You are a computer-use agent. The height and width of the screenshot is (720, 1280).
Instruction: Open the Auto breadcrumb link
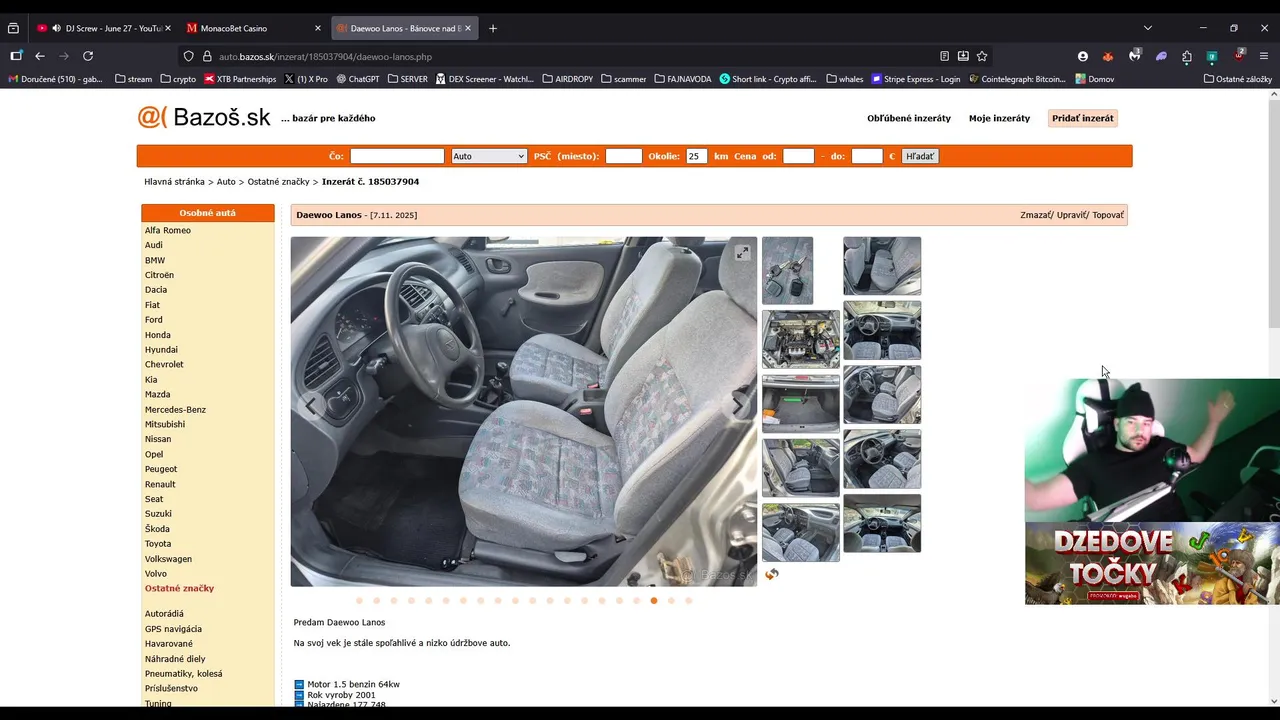tap(226, 182)
